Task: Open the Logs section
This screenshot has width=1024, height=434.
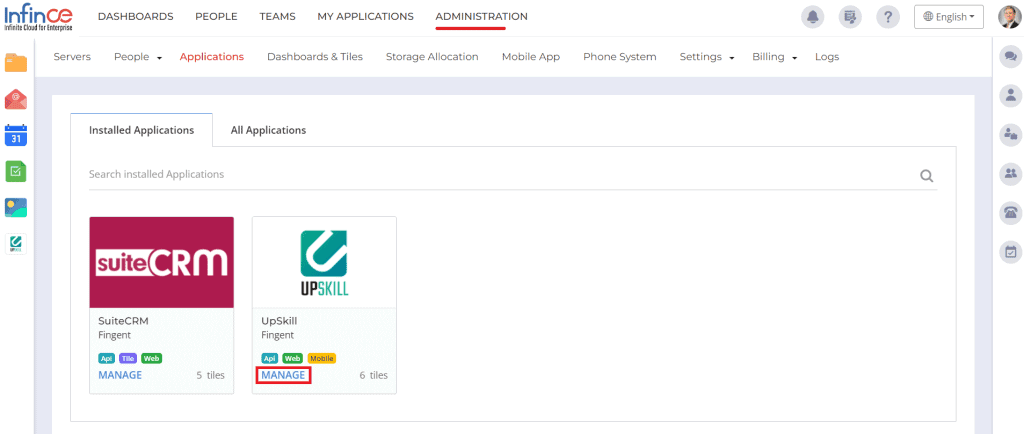Action: click(x=827, y=57)
